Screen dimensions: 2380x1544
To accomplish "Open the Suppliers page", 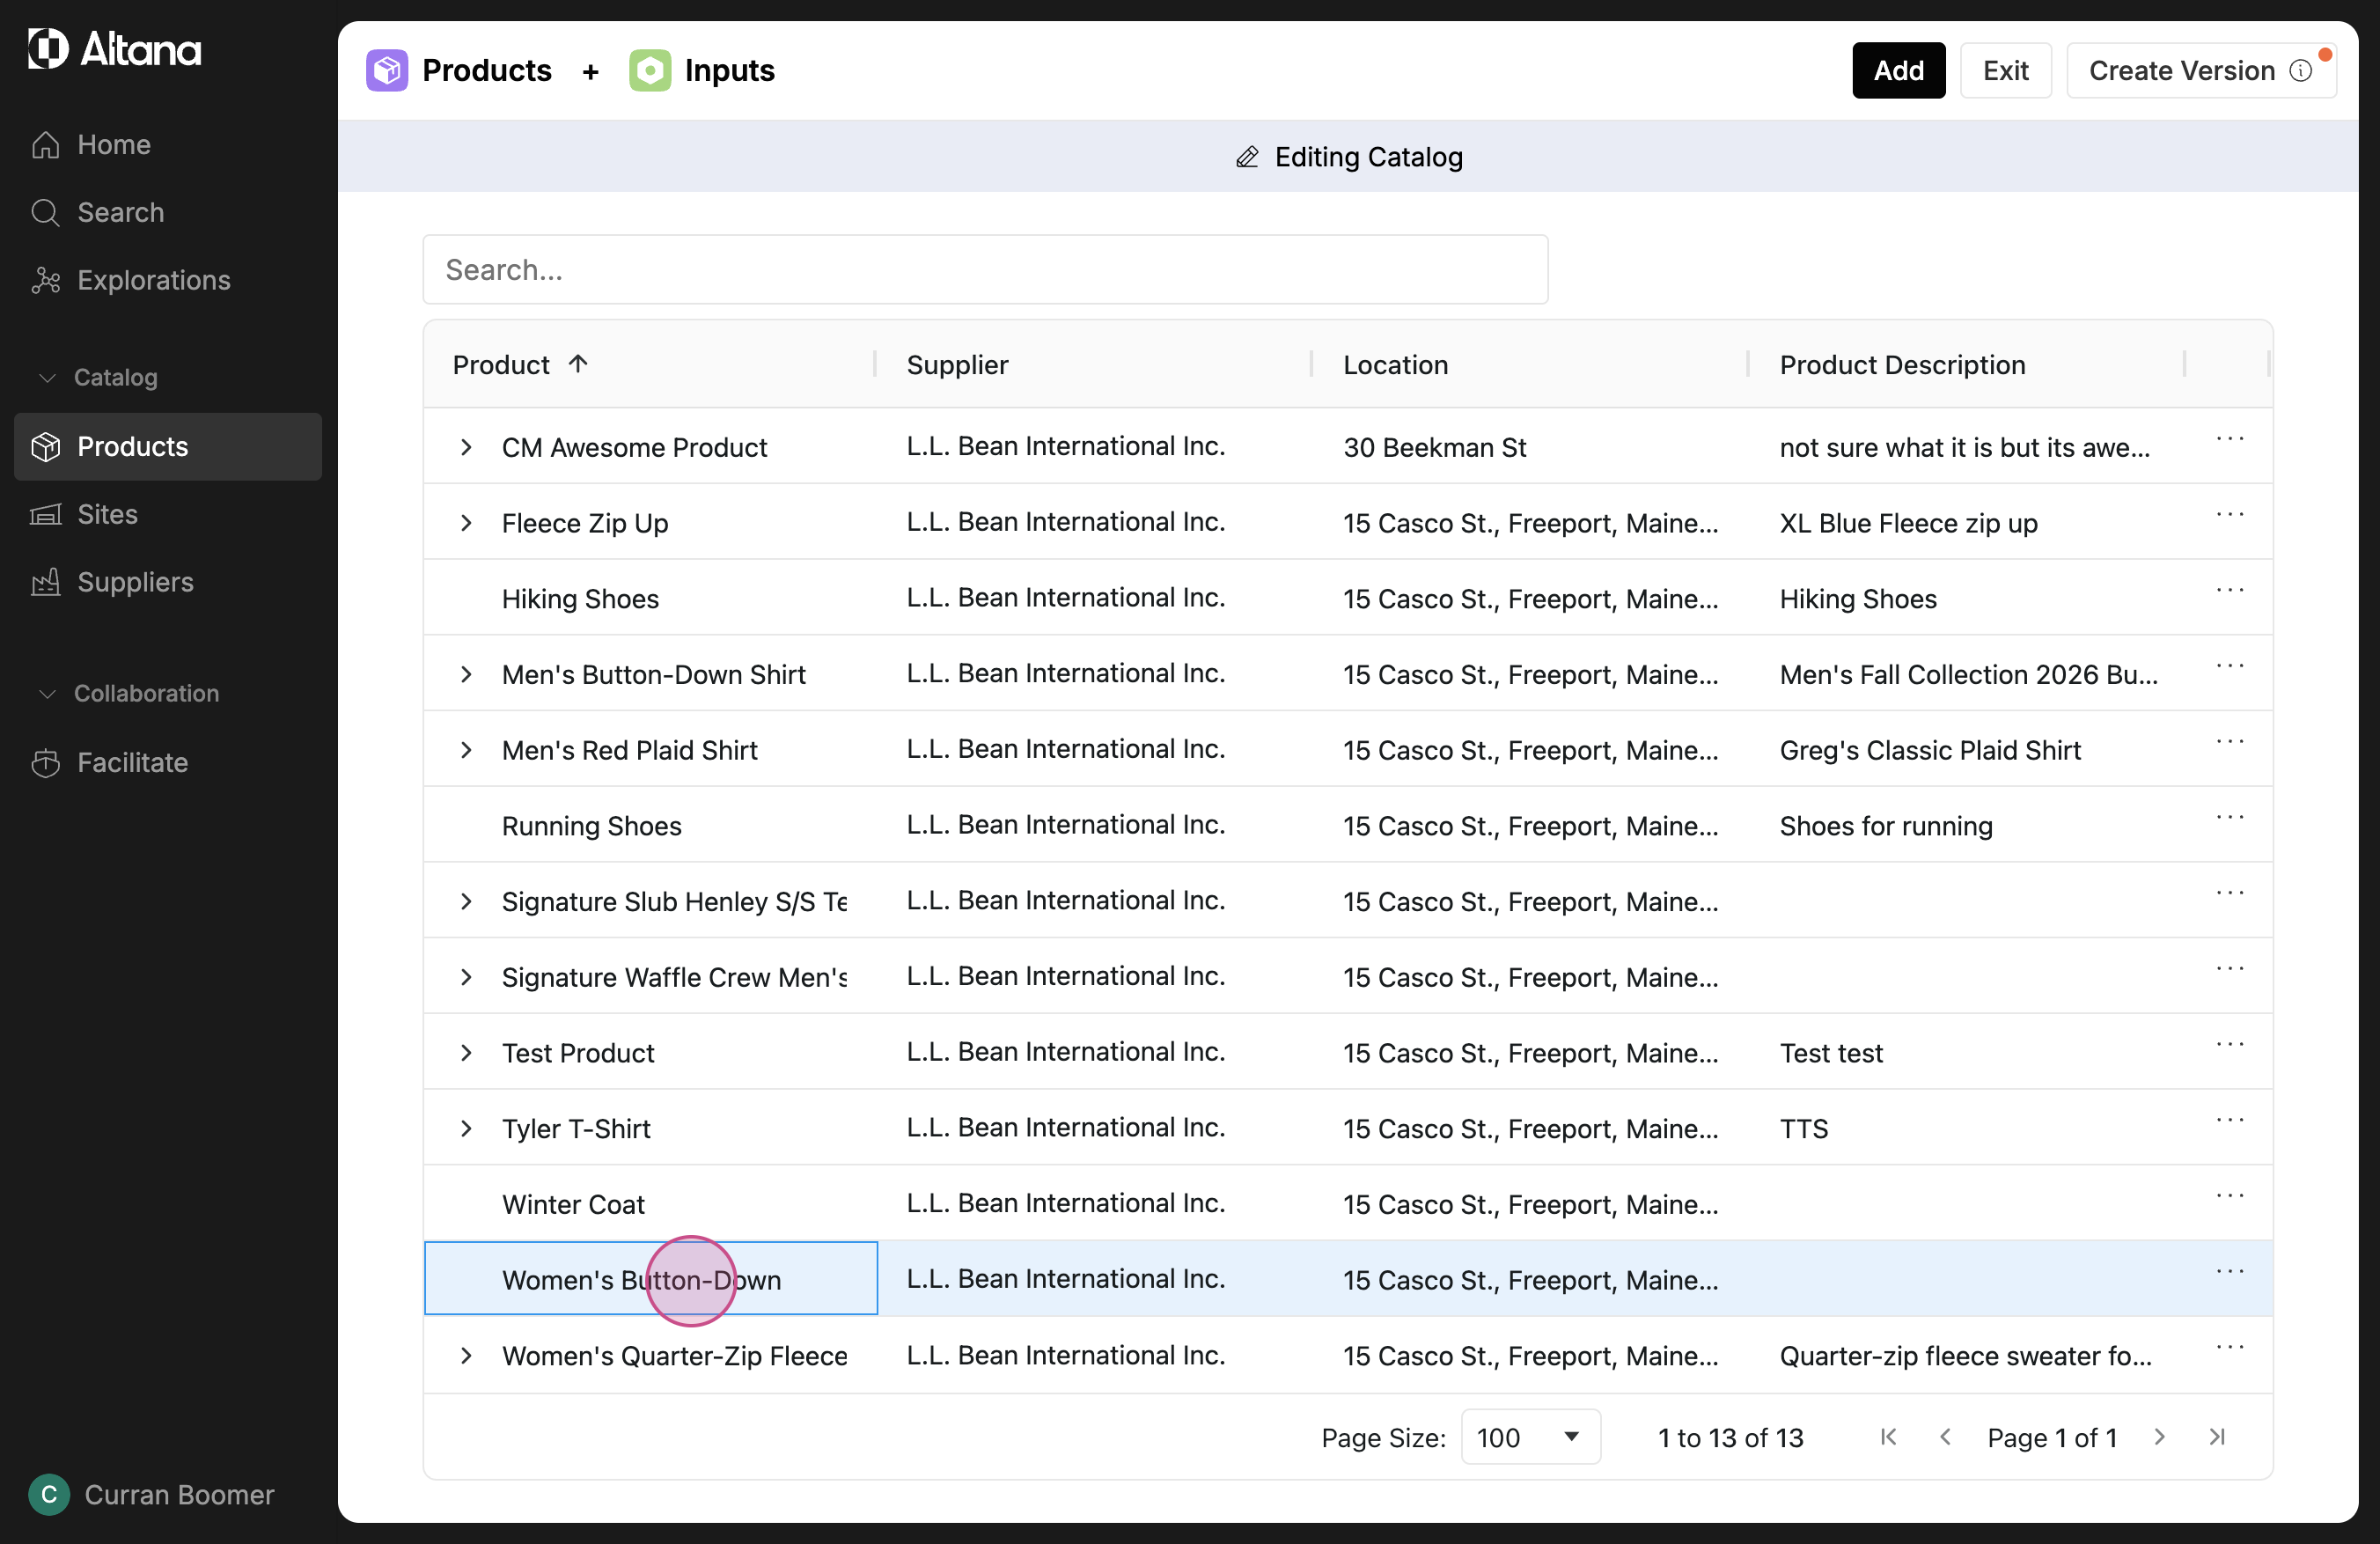I will (x=135, y=582).
